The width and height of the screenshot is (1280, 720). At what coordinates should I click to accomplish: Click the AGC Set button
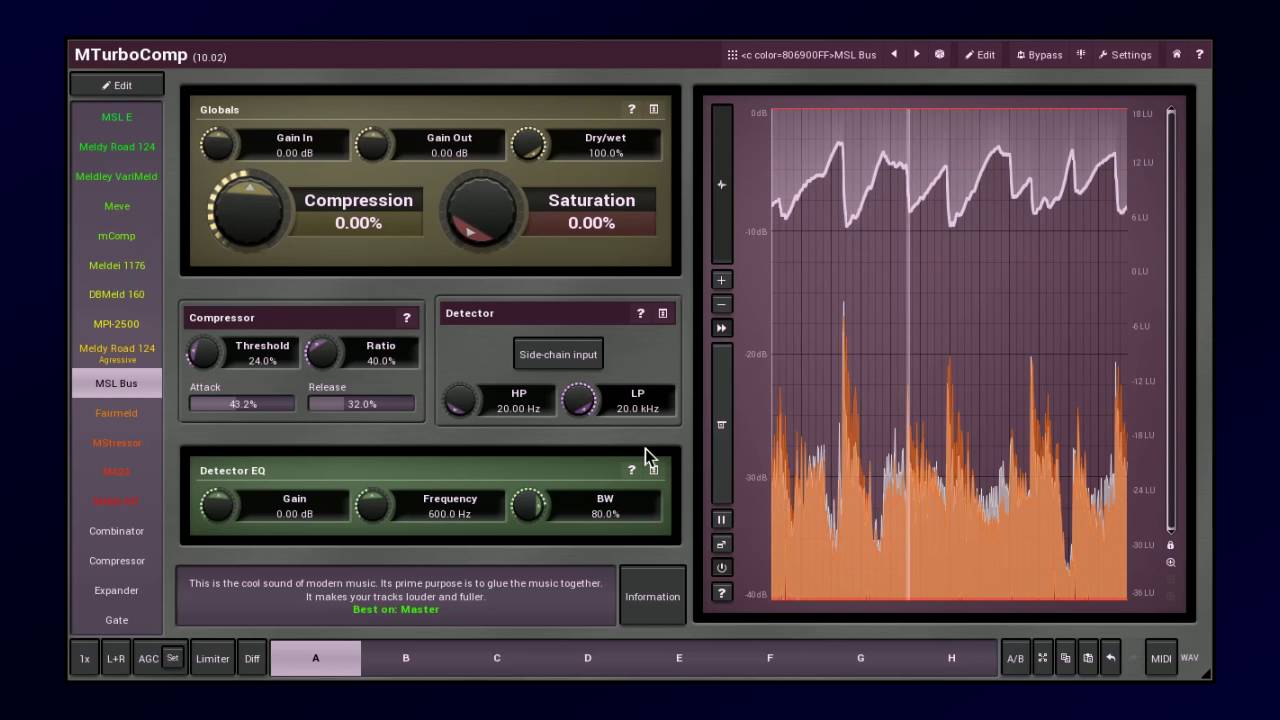tap(173, 658)
